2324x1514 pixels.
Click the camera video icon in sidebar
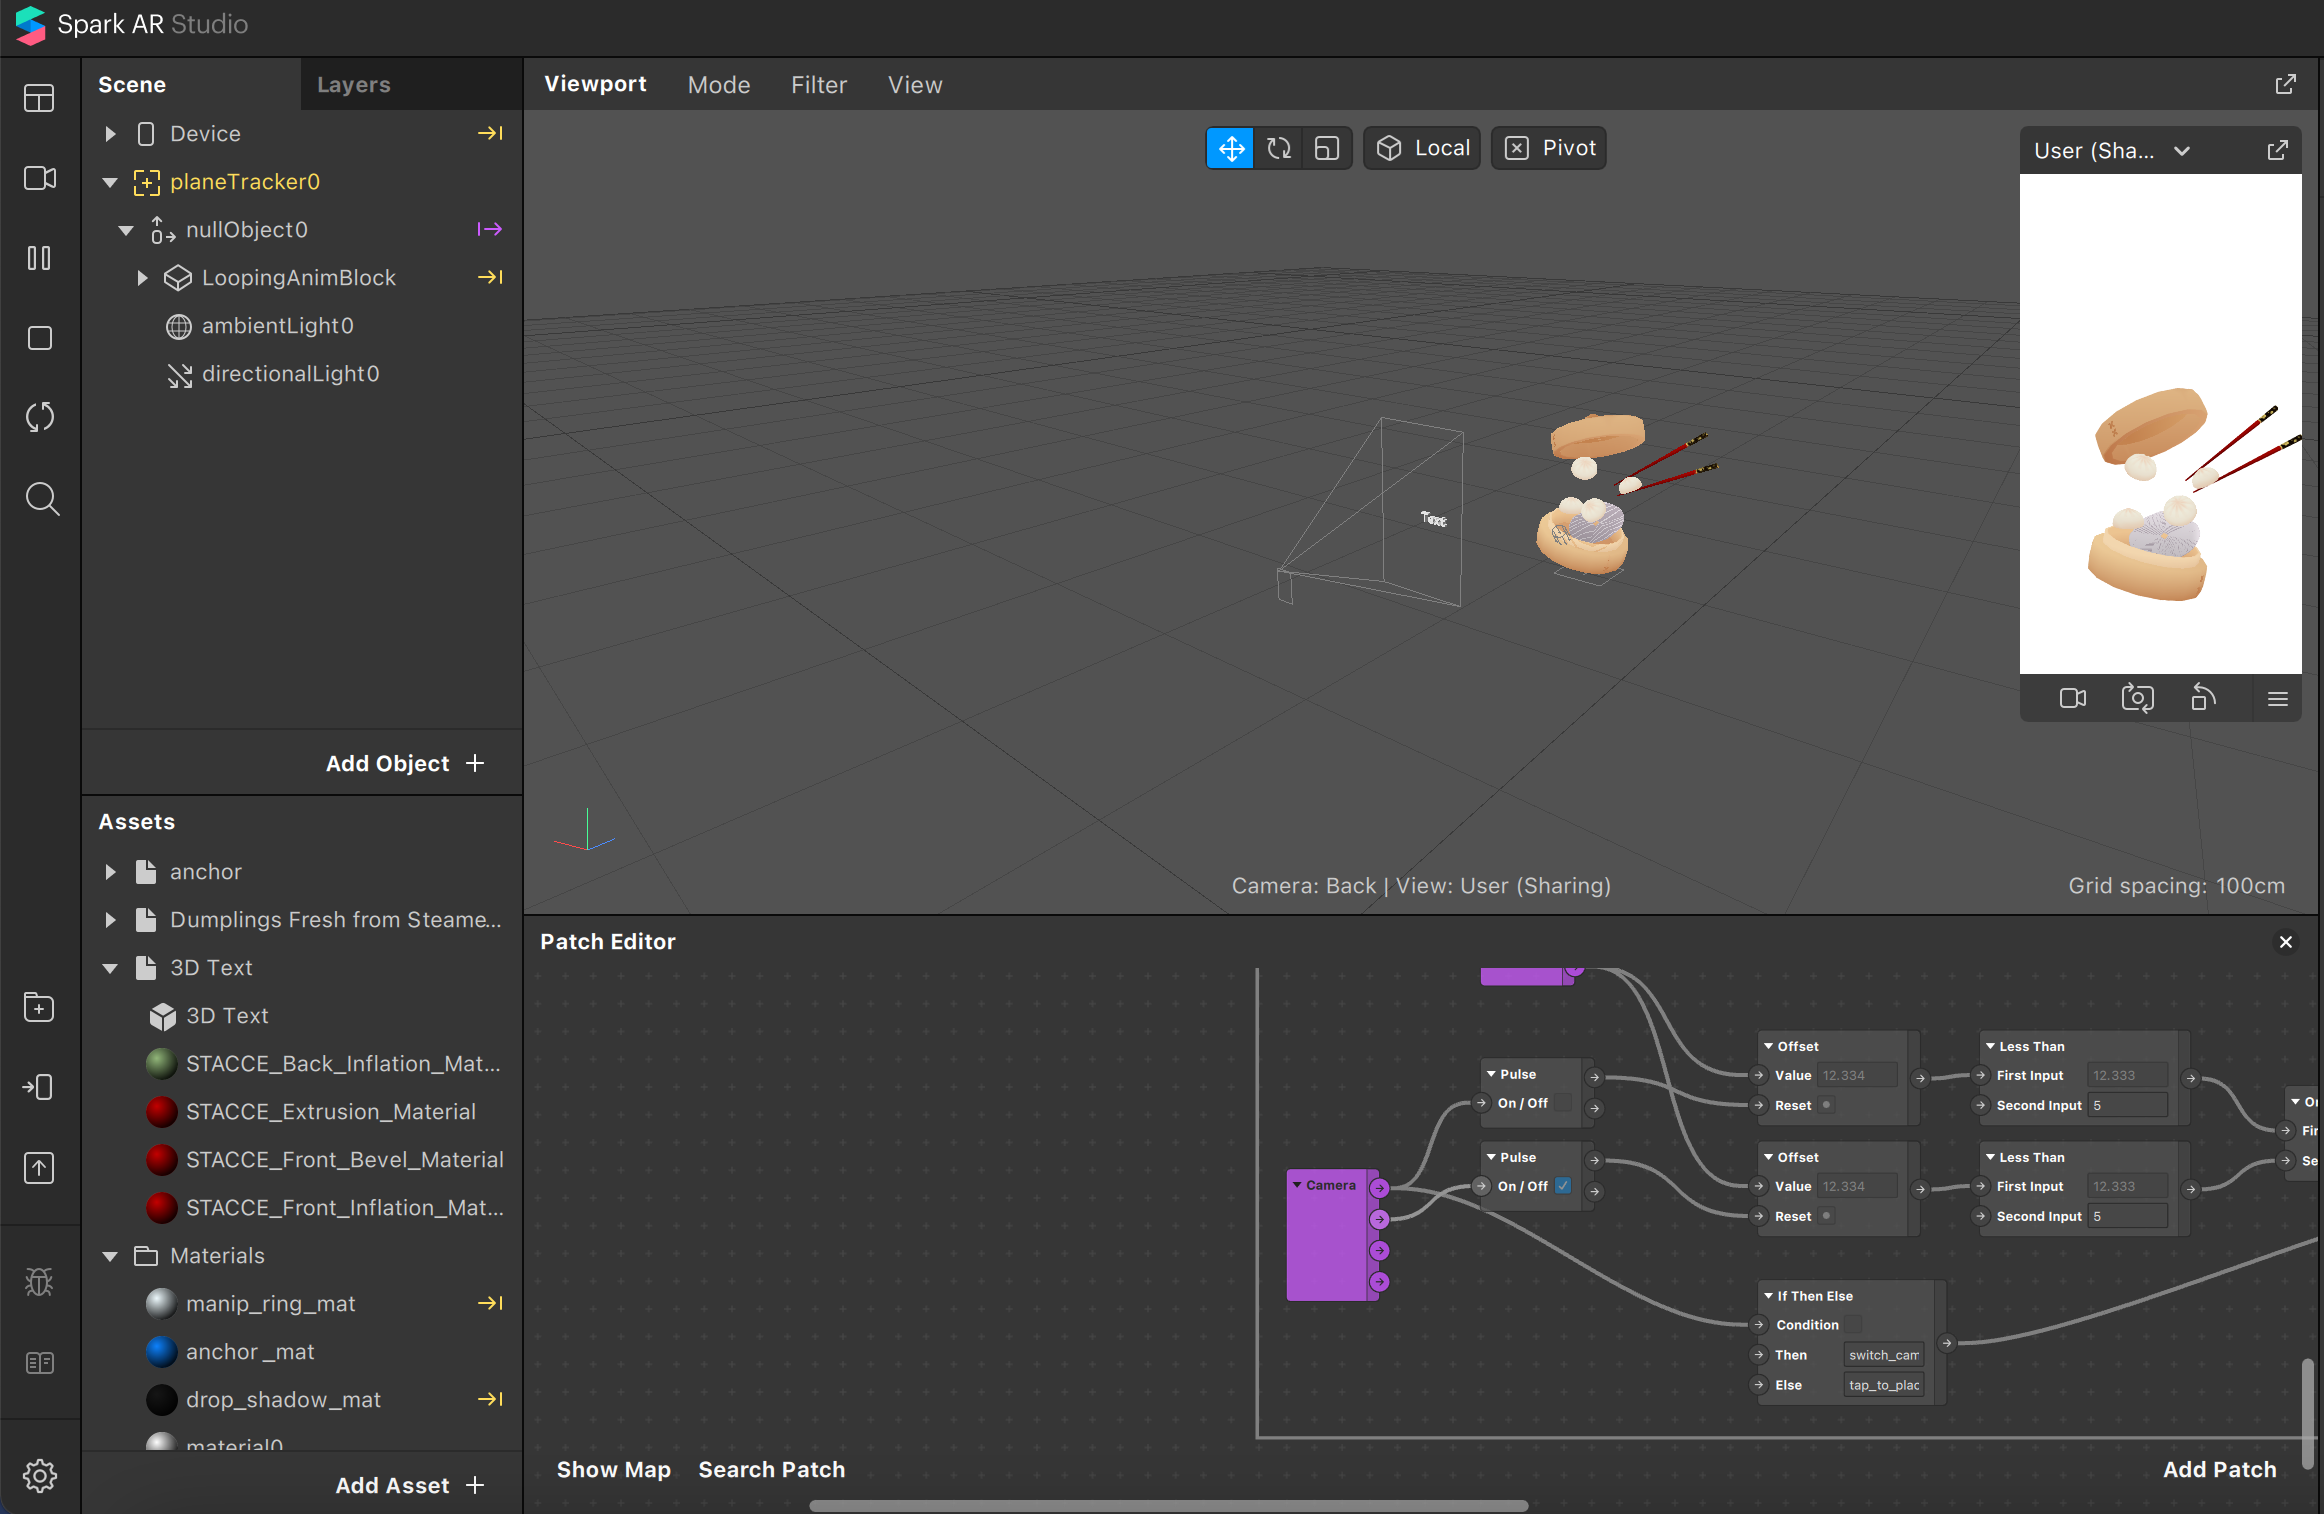pyautogui.click(x=40, y=178)
